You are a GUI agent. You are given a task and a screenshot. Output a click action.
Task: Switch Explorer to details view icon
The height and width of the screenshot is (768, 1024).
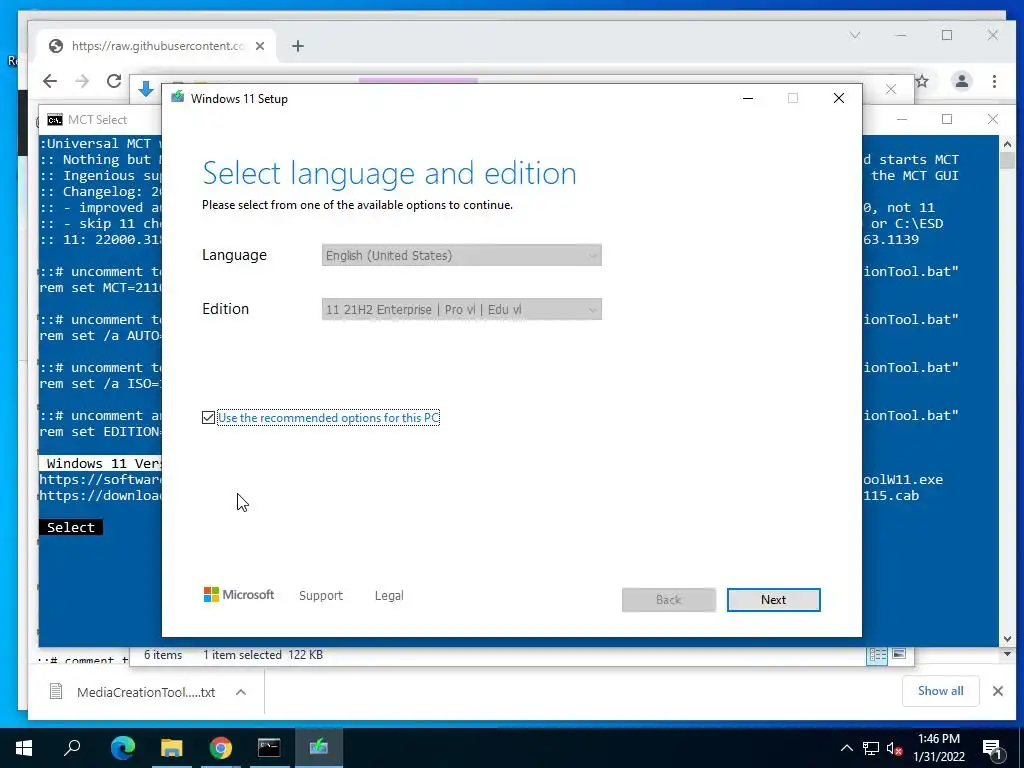(877, 654)
